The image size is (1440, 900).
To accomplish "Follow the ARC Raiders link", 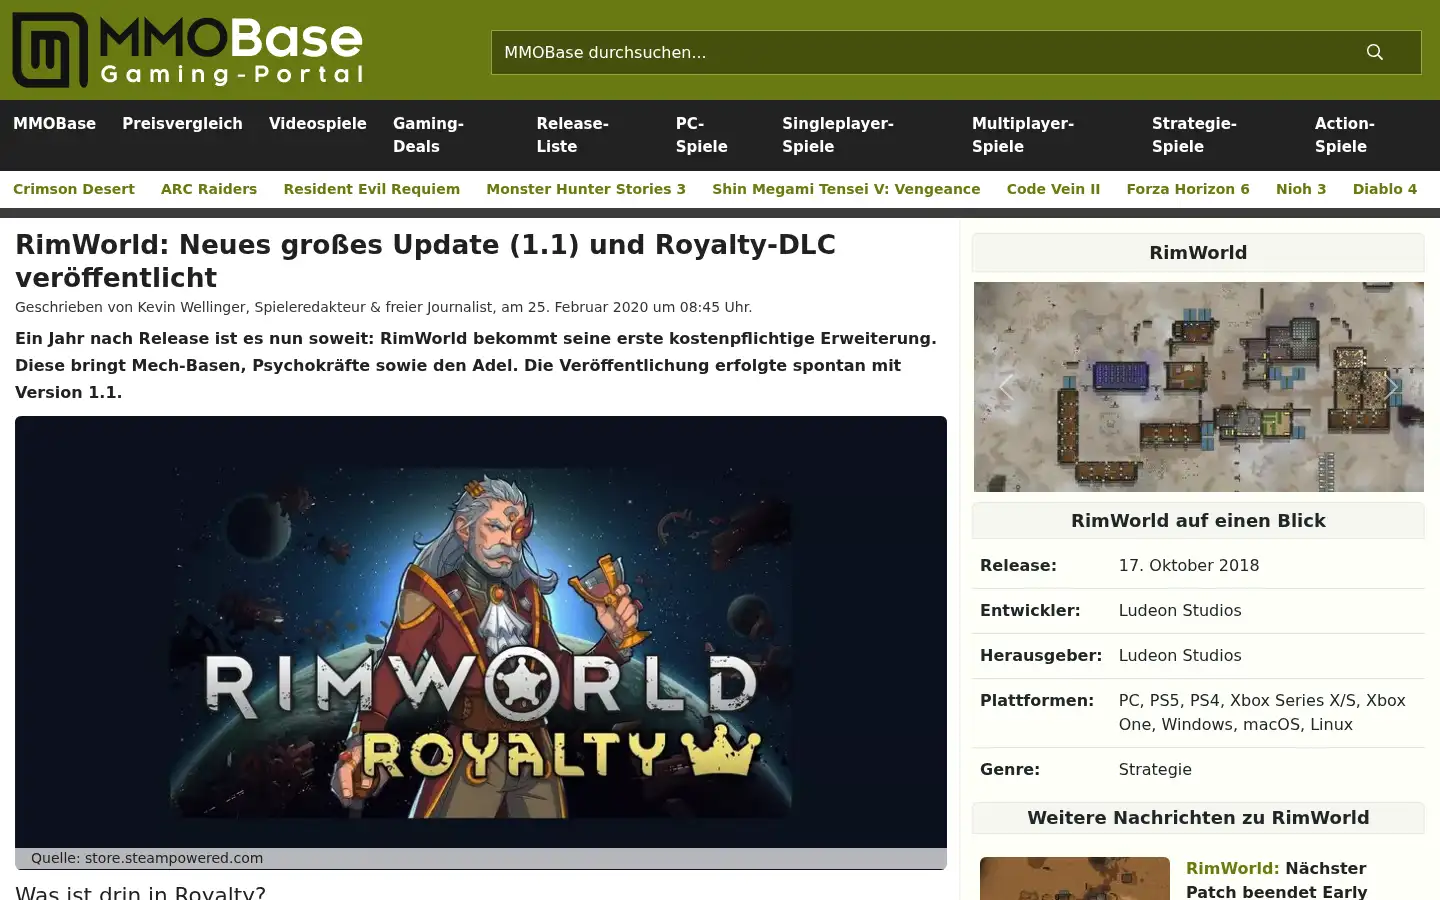I will 209,189.
